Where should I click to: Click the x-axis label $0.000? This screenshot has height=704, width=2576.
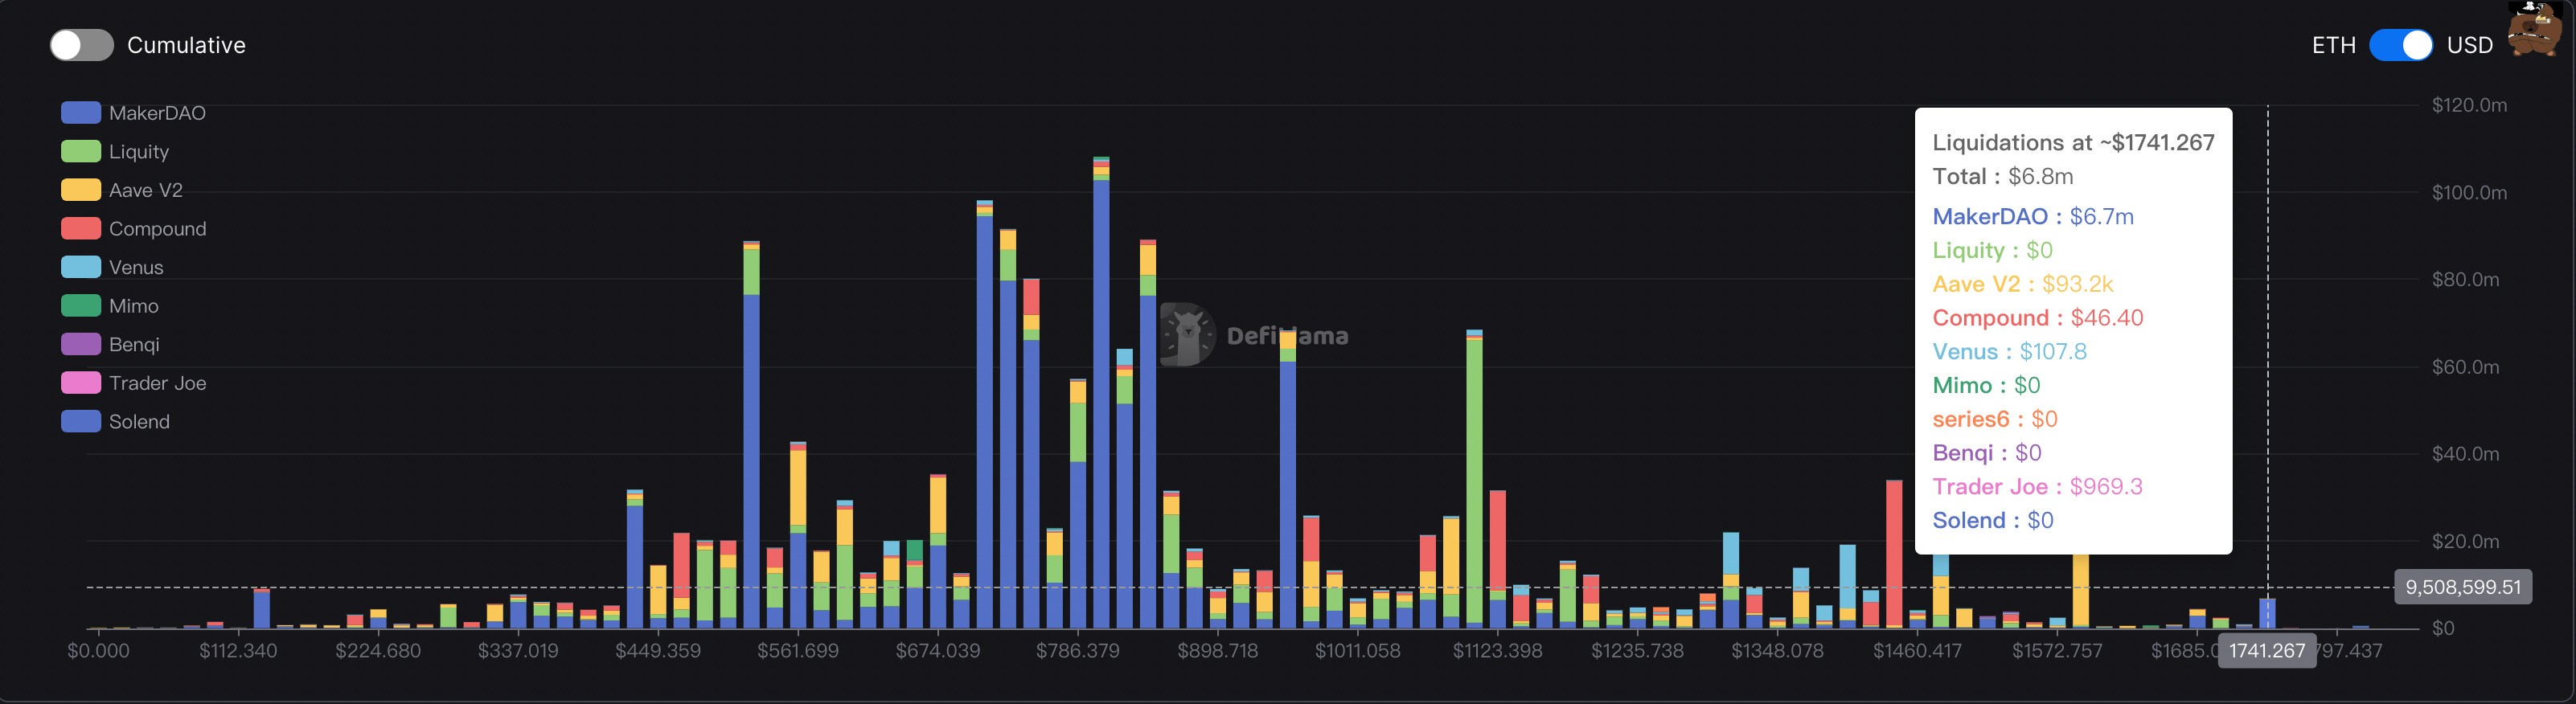tap(98, 651)
